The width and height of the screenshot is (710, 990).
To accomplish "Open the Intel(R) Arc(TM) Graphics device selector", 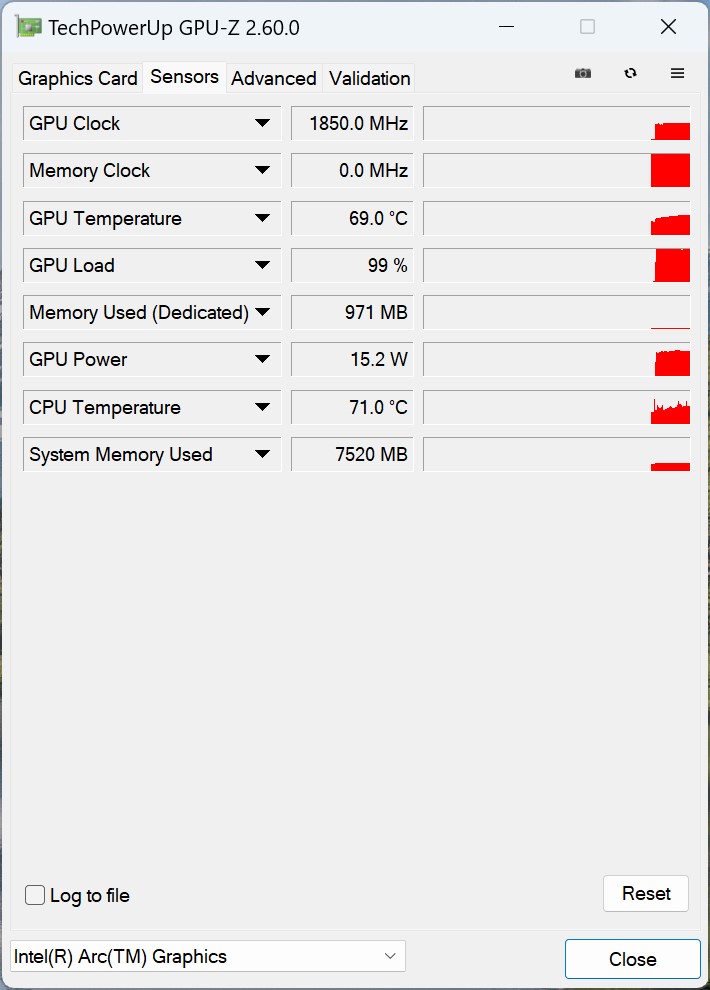I will tap(208, 956).
